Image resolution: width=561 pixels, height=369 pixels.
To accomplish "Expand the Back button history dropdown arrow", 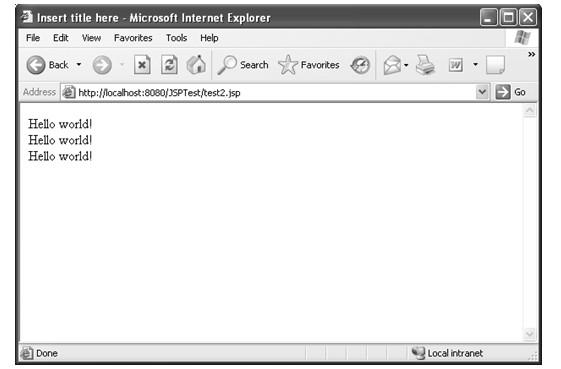I will [79, 65].
